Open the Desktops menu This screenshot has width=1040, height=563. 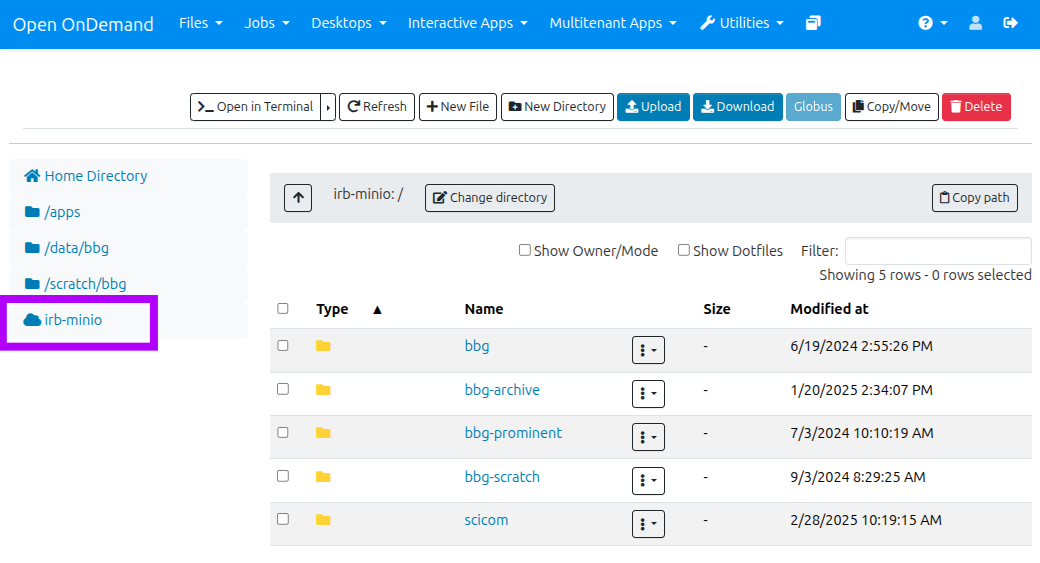[x=349, y=23]
